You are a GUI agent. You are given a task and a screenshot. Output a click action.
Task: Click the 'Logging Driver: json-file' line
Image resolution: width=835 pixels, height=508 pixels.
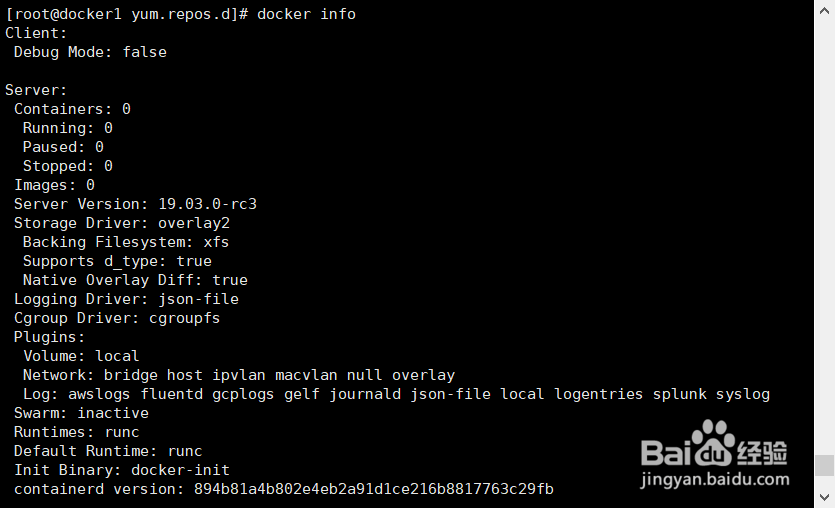pyautogui.click(x=126, y=299)
